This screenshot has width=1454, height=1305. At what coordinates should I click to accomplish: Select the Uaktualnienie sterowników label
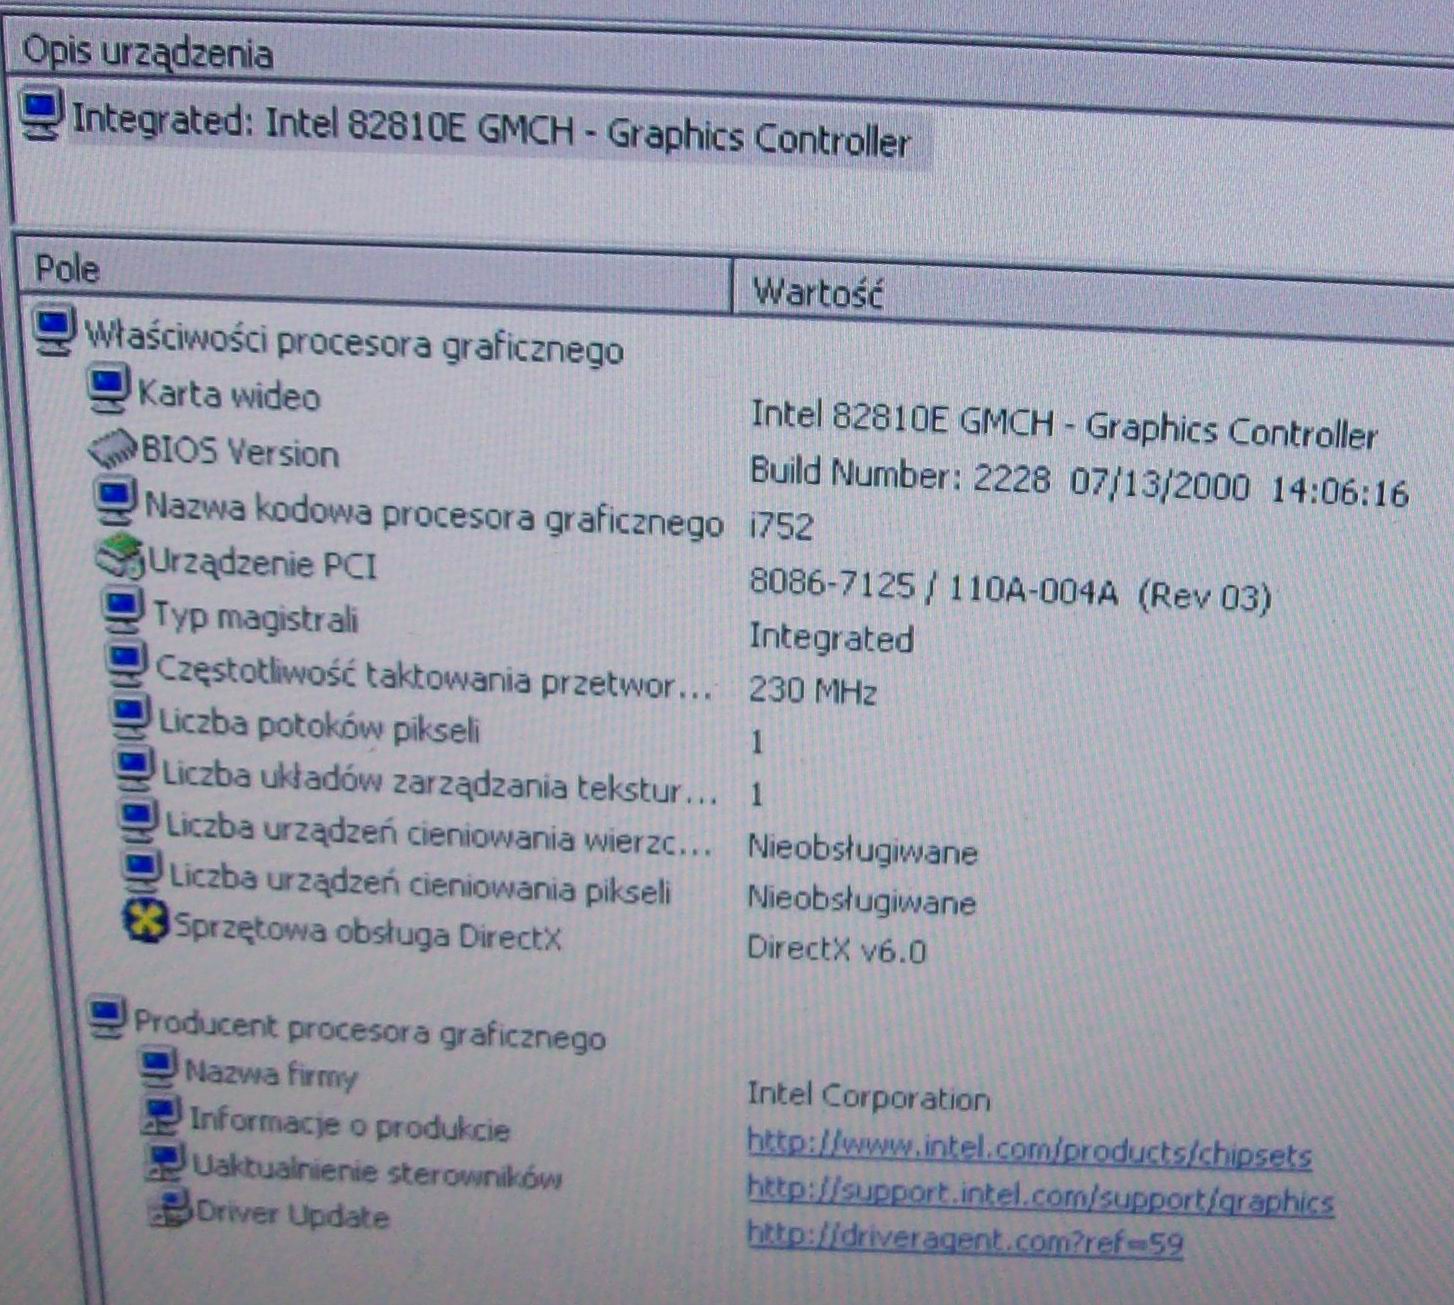click(377, 1171)
